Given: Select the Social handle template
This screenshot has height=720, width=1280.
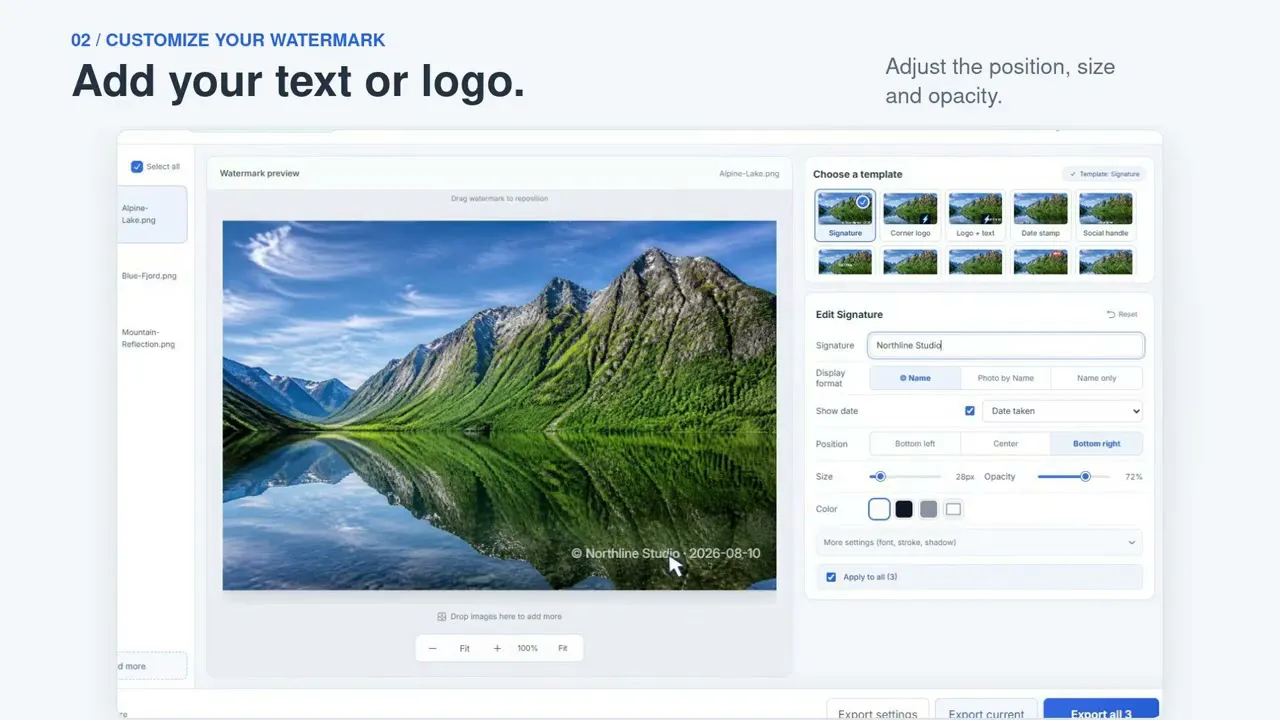Looking at the screenshot, I should pyautogui.click(x=1106, y=215).
